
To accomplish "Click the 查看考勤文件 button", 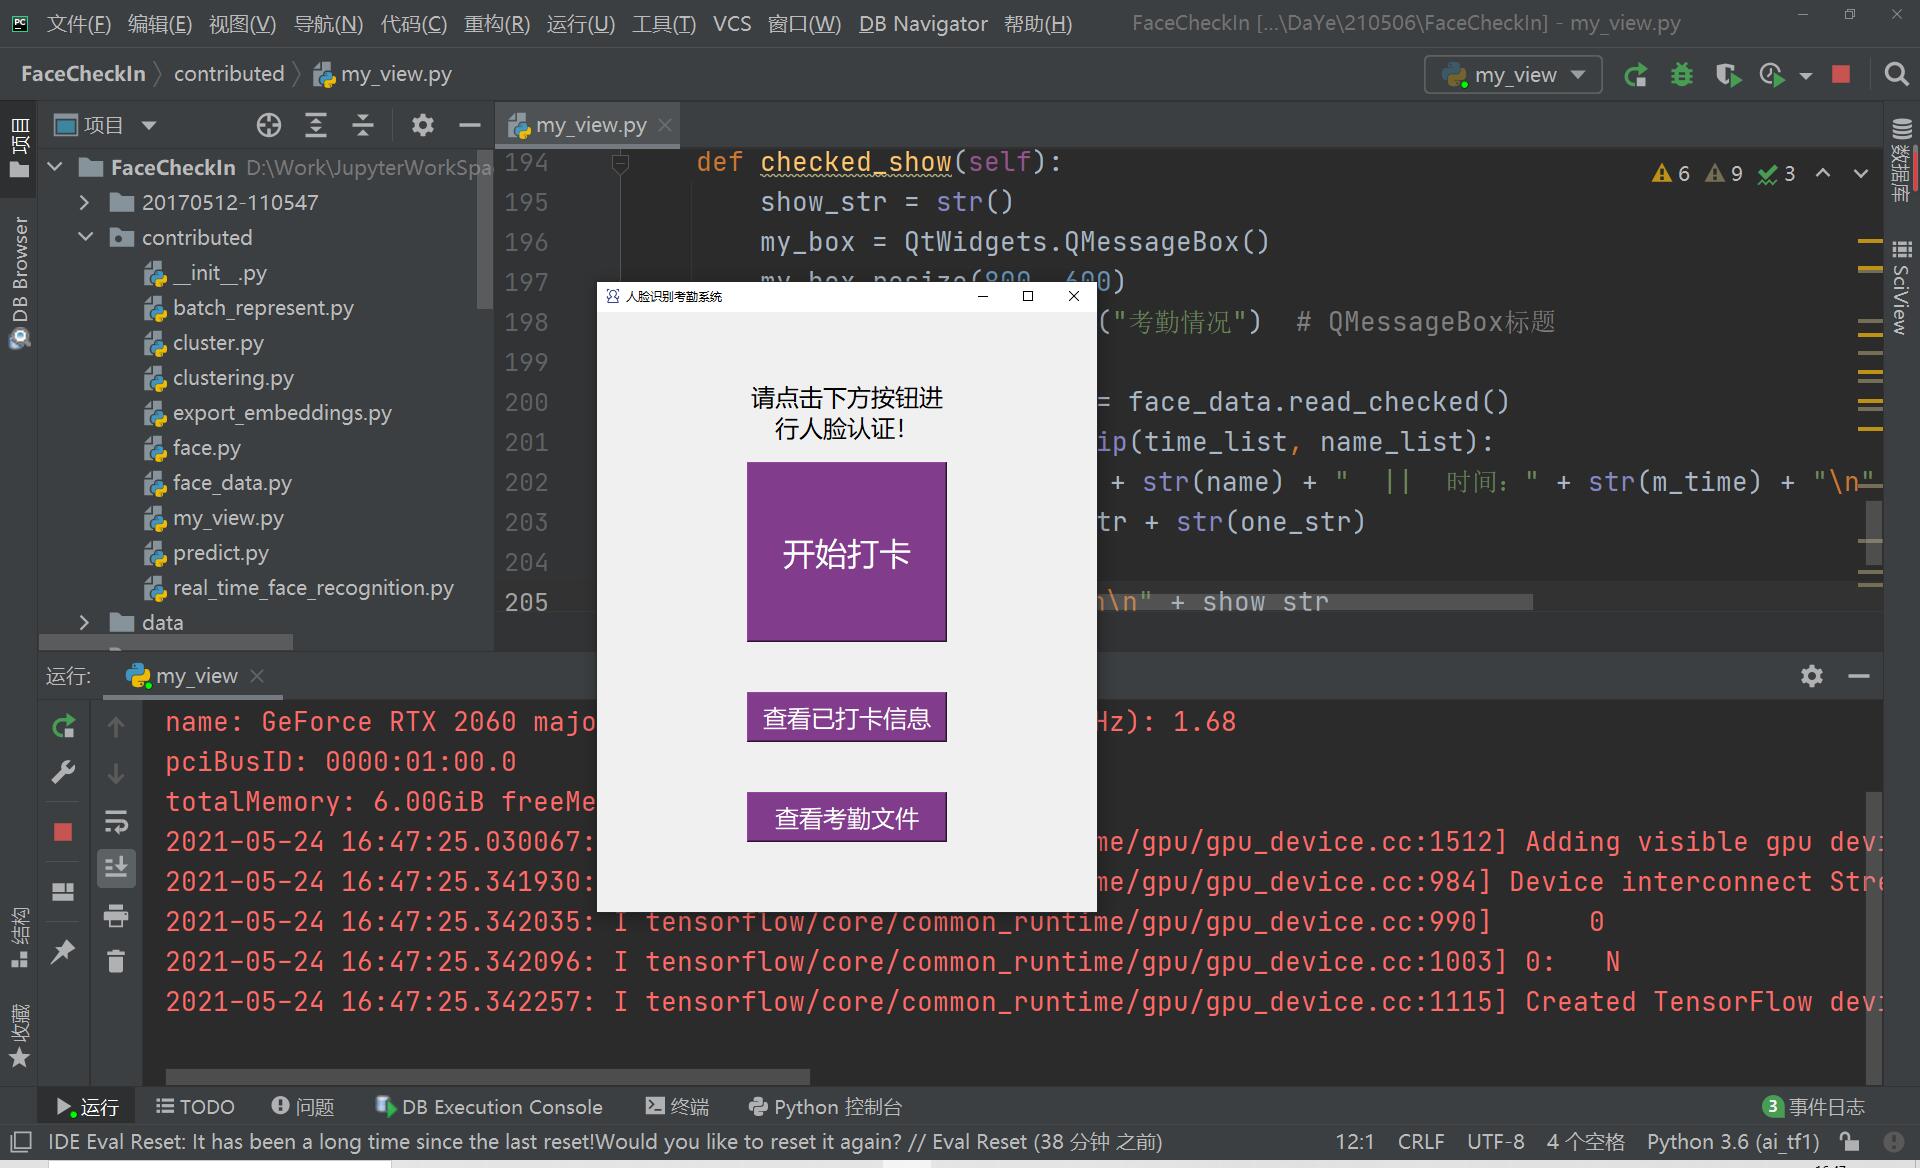I will (846, 818).
